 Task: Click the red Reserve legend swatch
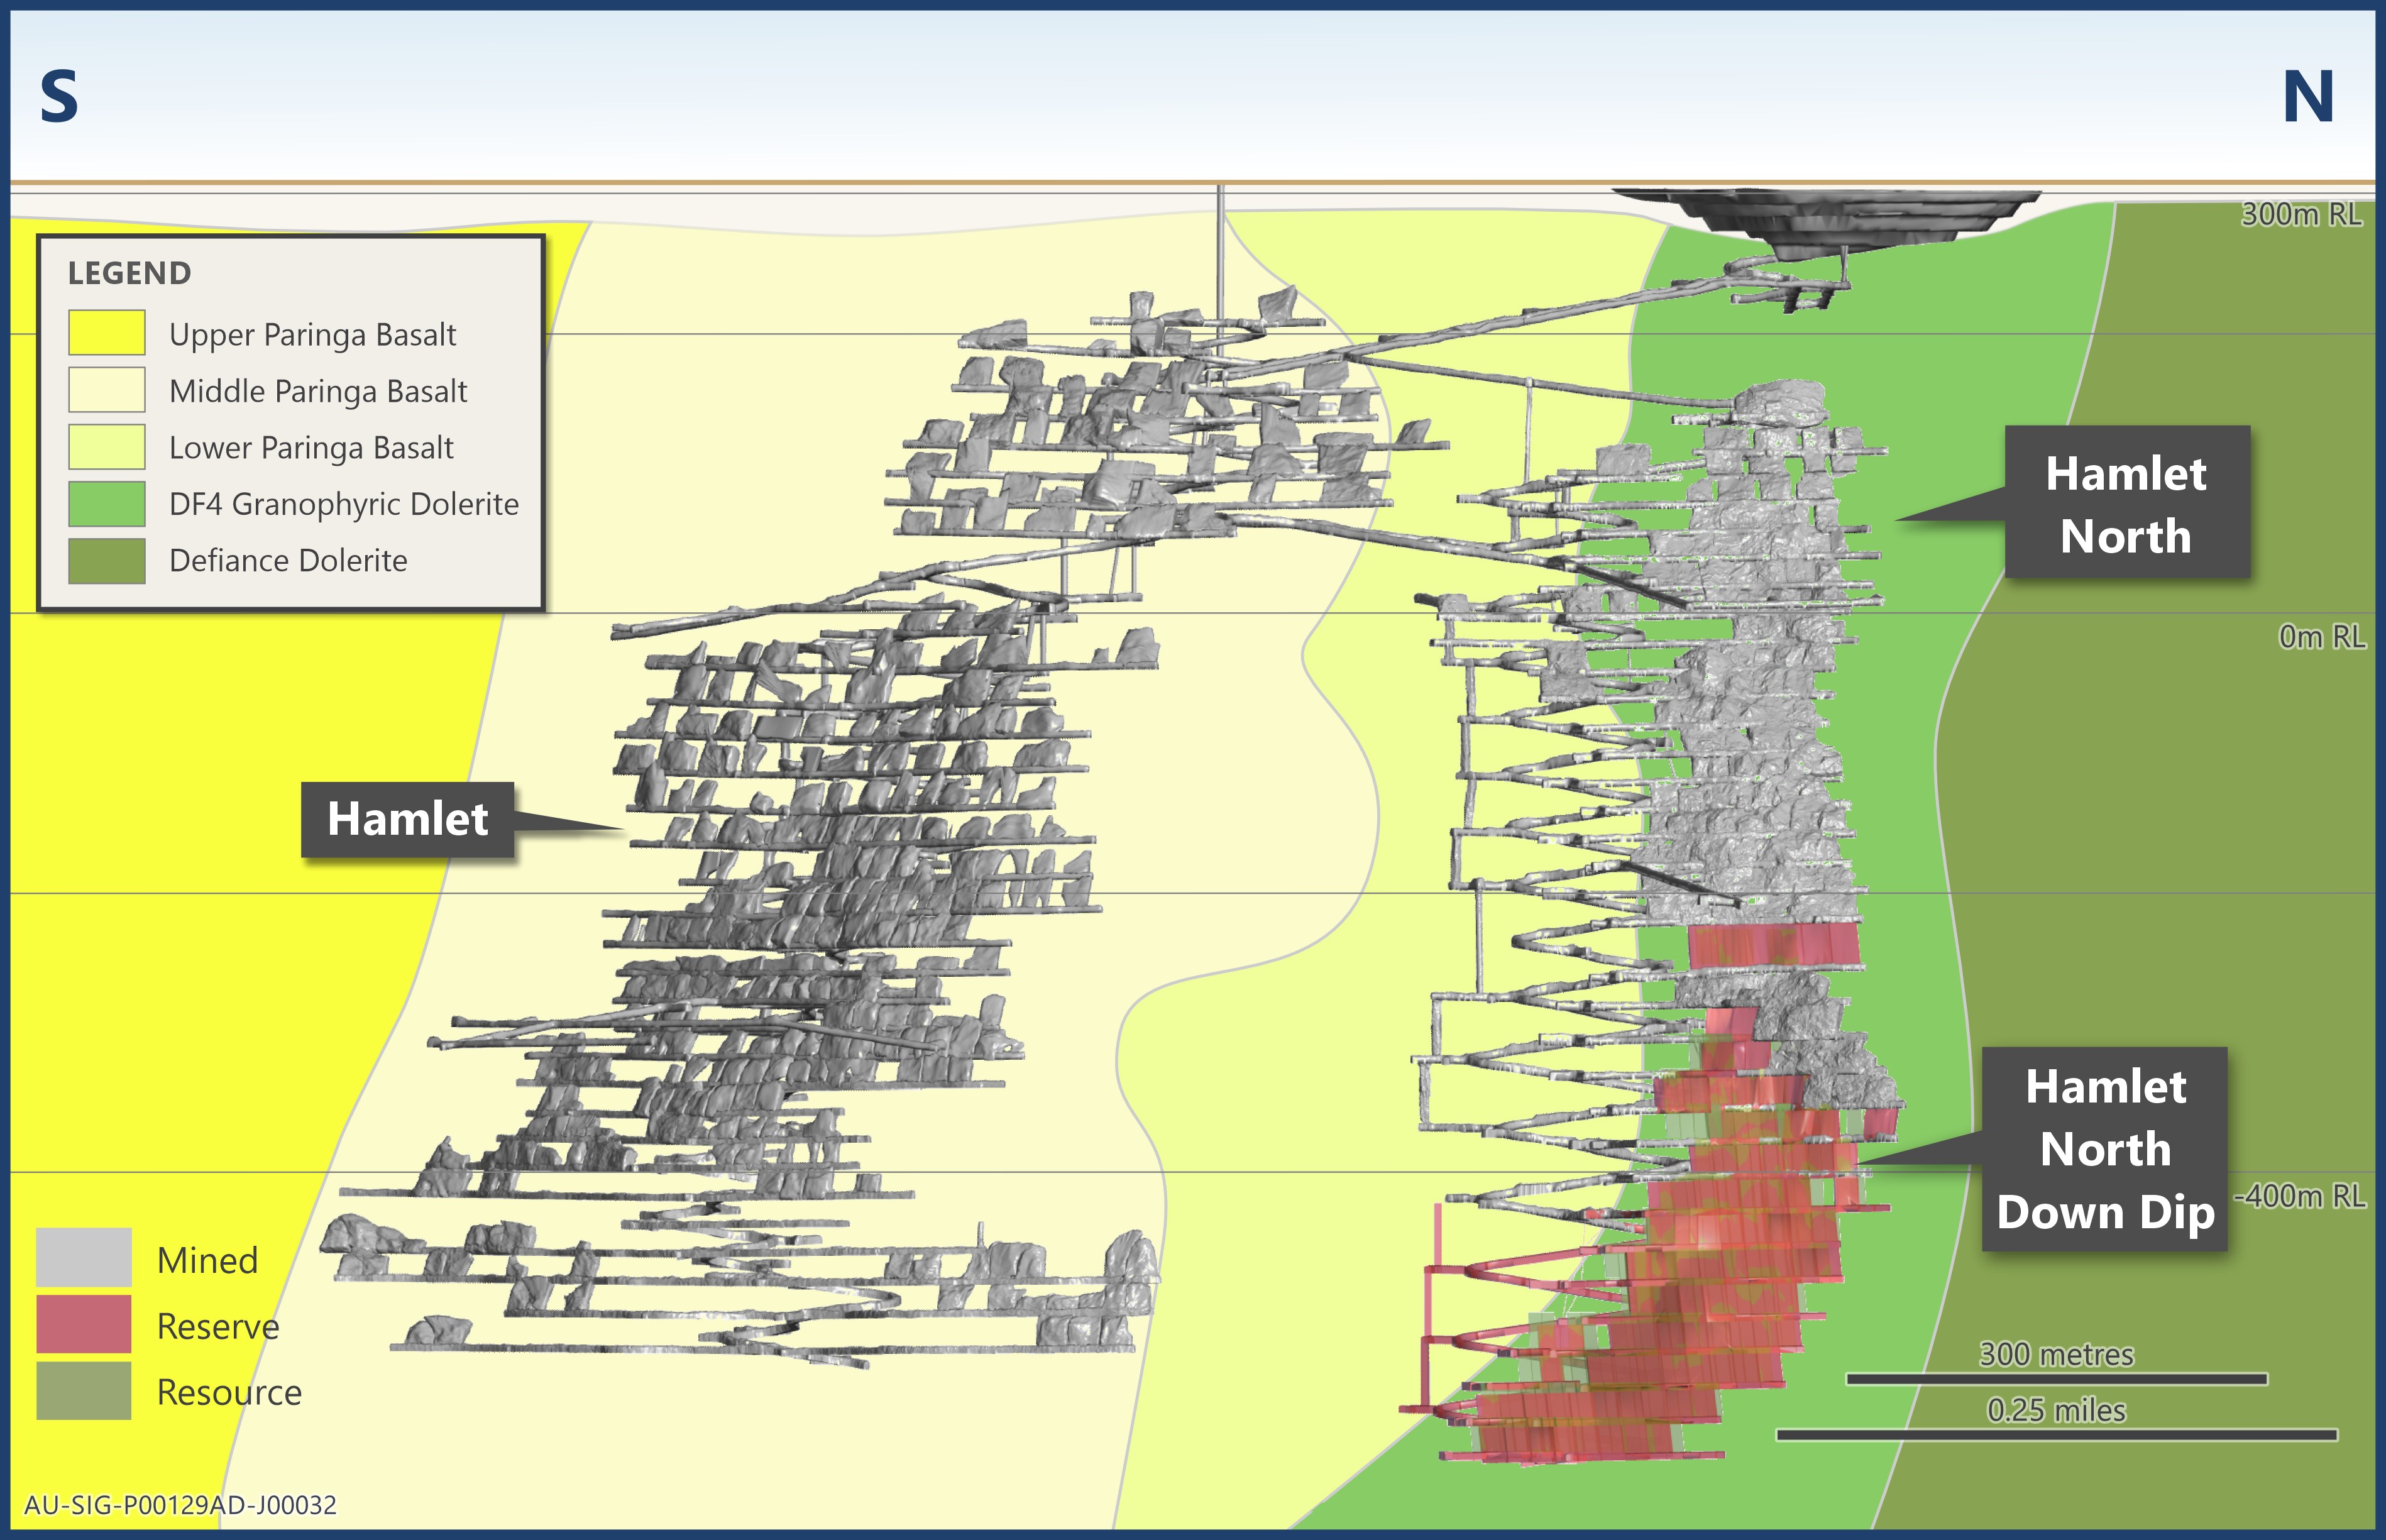click(83, 1324)
